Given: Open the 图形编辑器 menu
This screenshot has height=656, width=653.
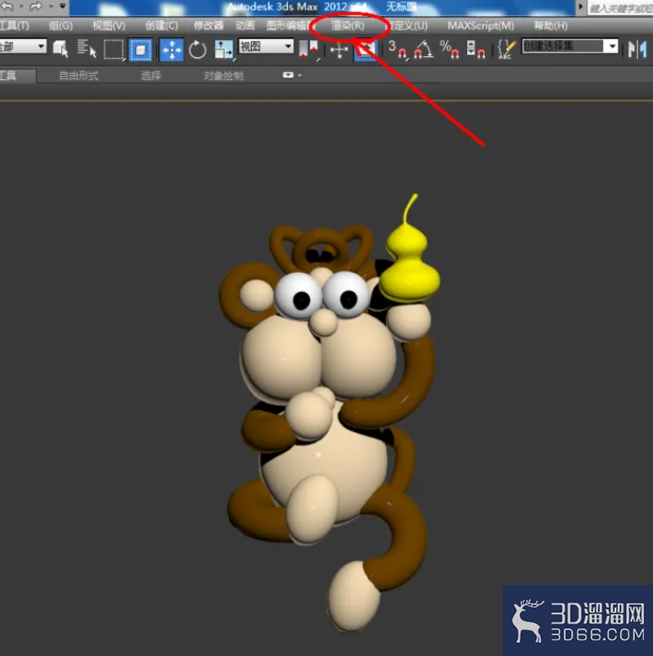Looking at the screenshot, I should coord(289,26).
